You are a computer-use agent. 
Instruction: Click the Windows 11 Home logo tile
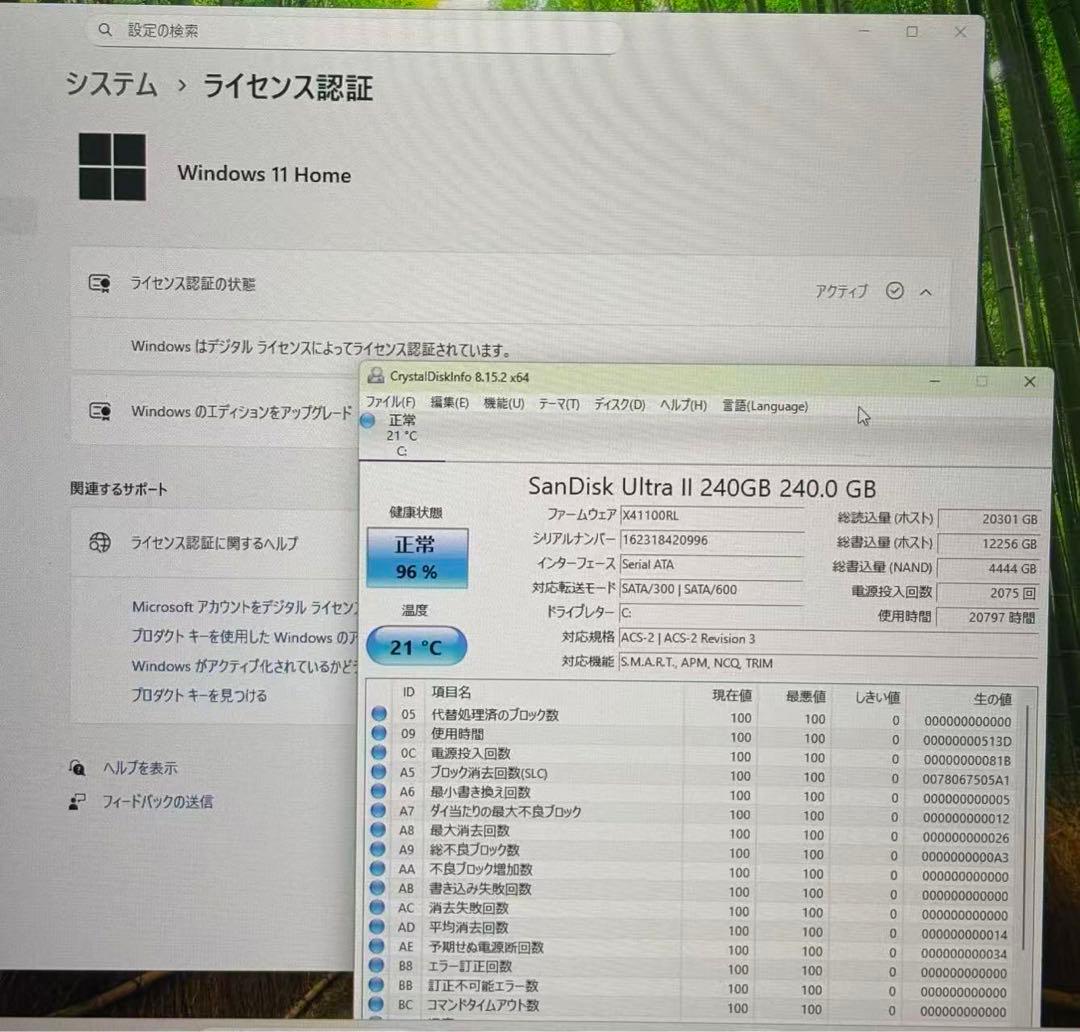pos(112,165)
